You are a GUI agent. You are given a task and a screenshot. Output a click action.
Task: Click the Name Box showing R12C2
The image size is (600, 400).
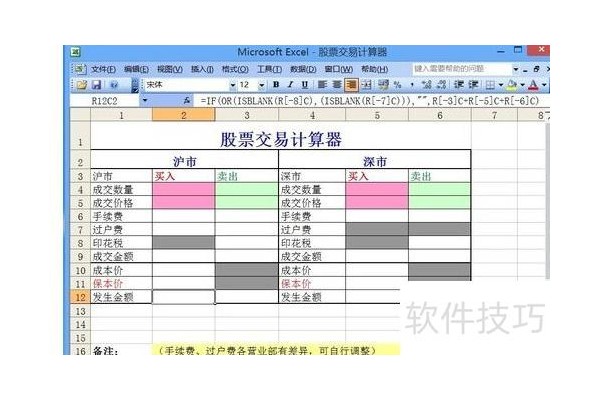pyautogui.click(x=105, y=101)
